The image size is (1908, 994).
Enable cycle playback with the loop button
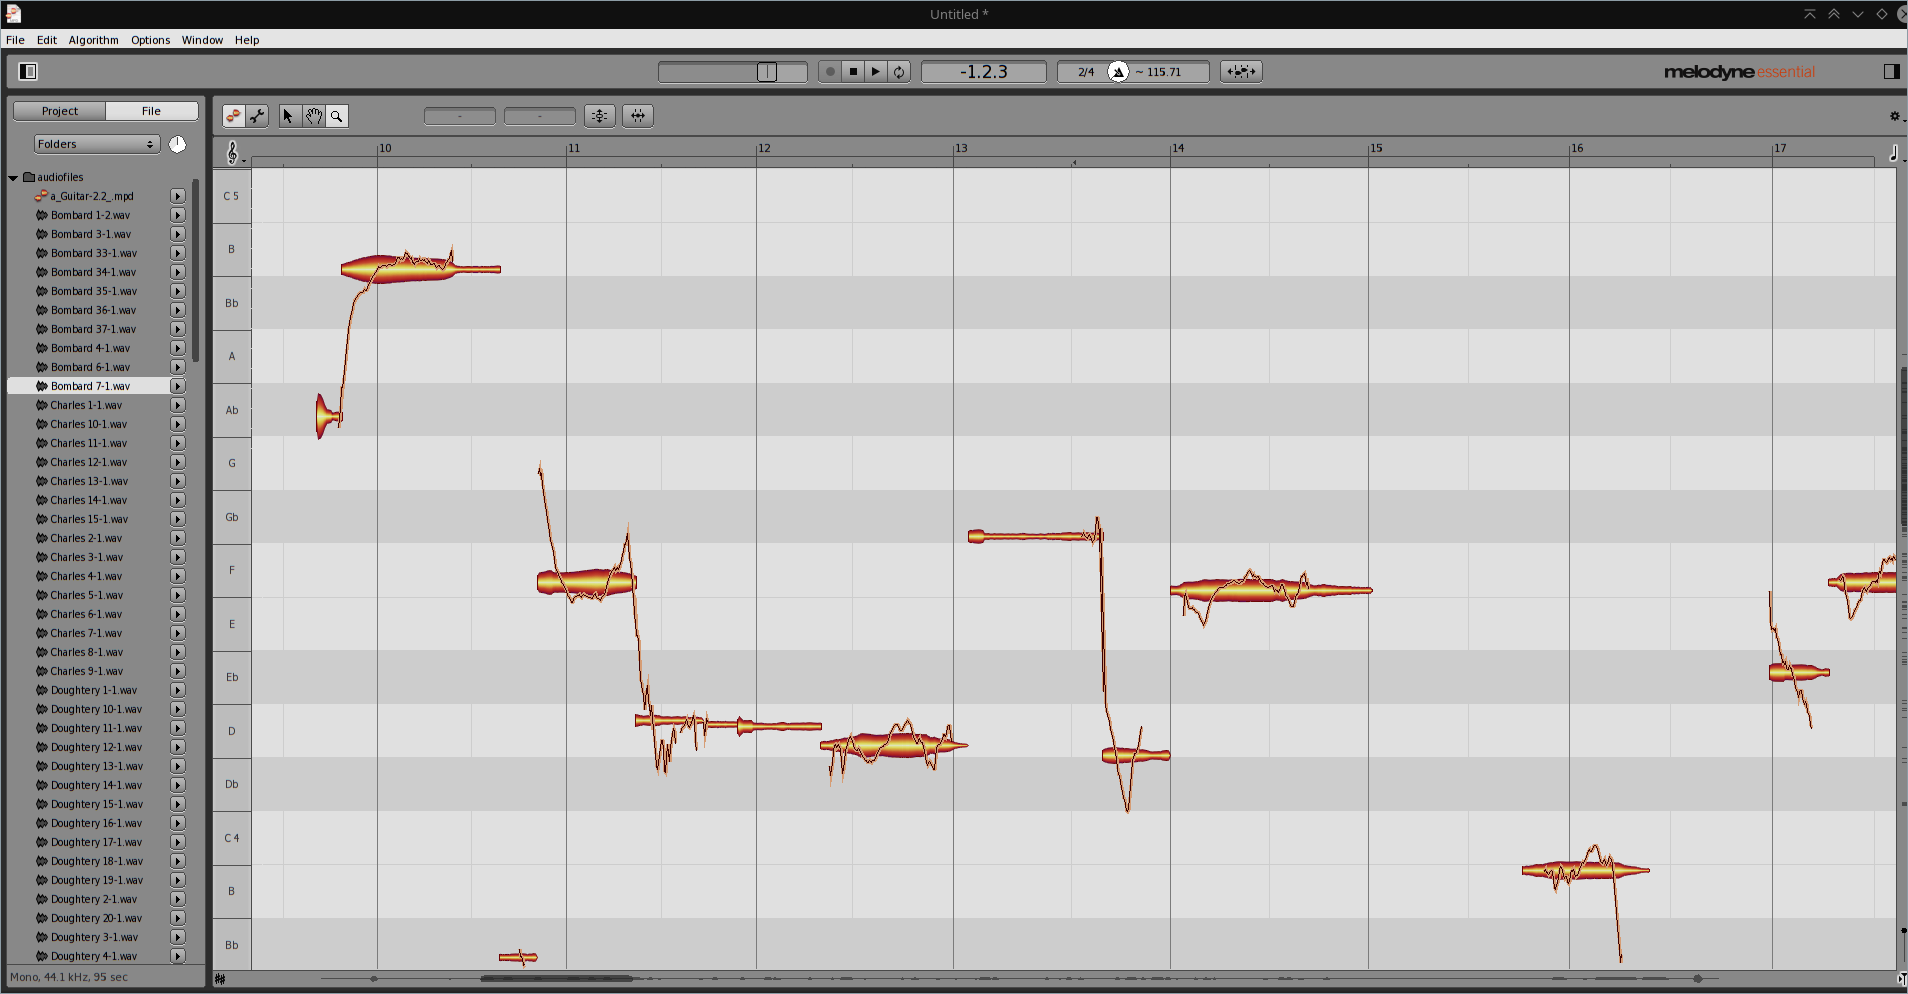point(899,71)
